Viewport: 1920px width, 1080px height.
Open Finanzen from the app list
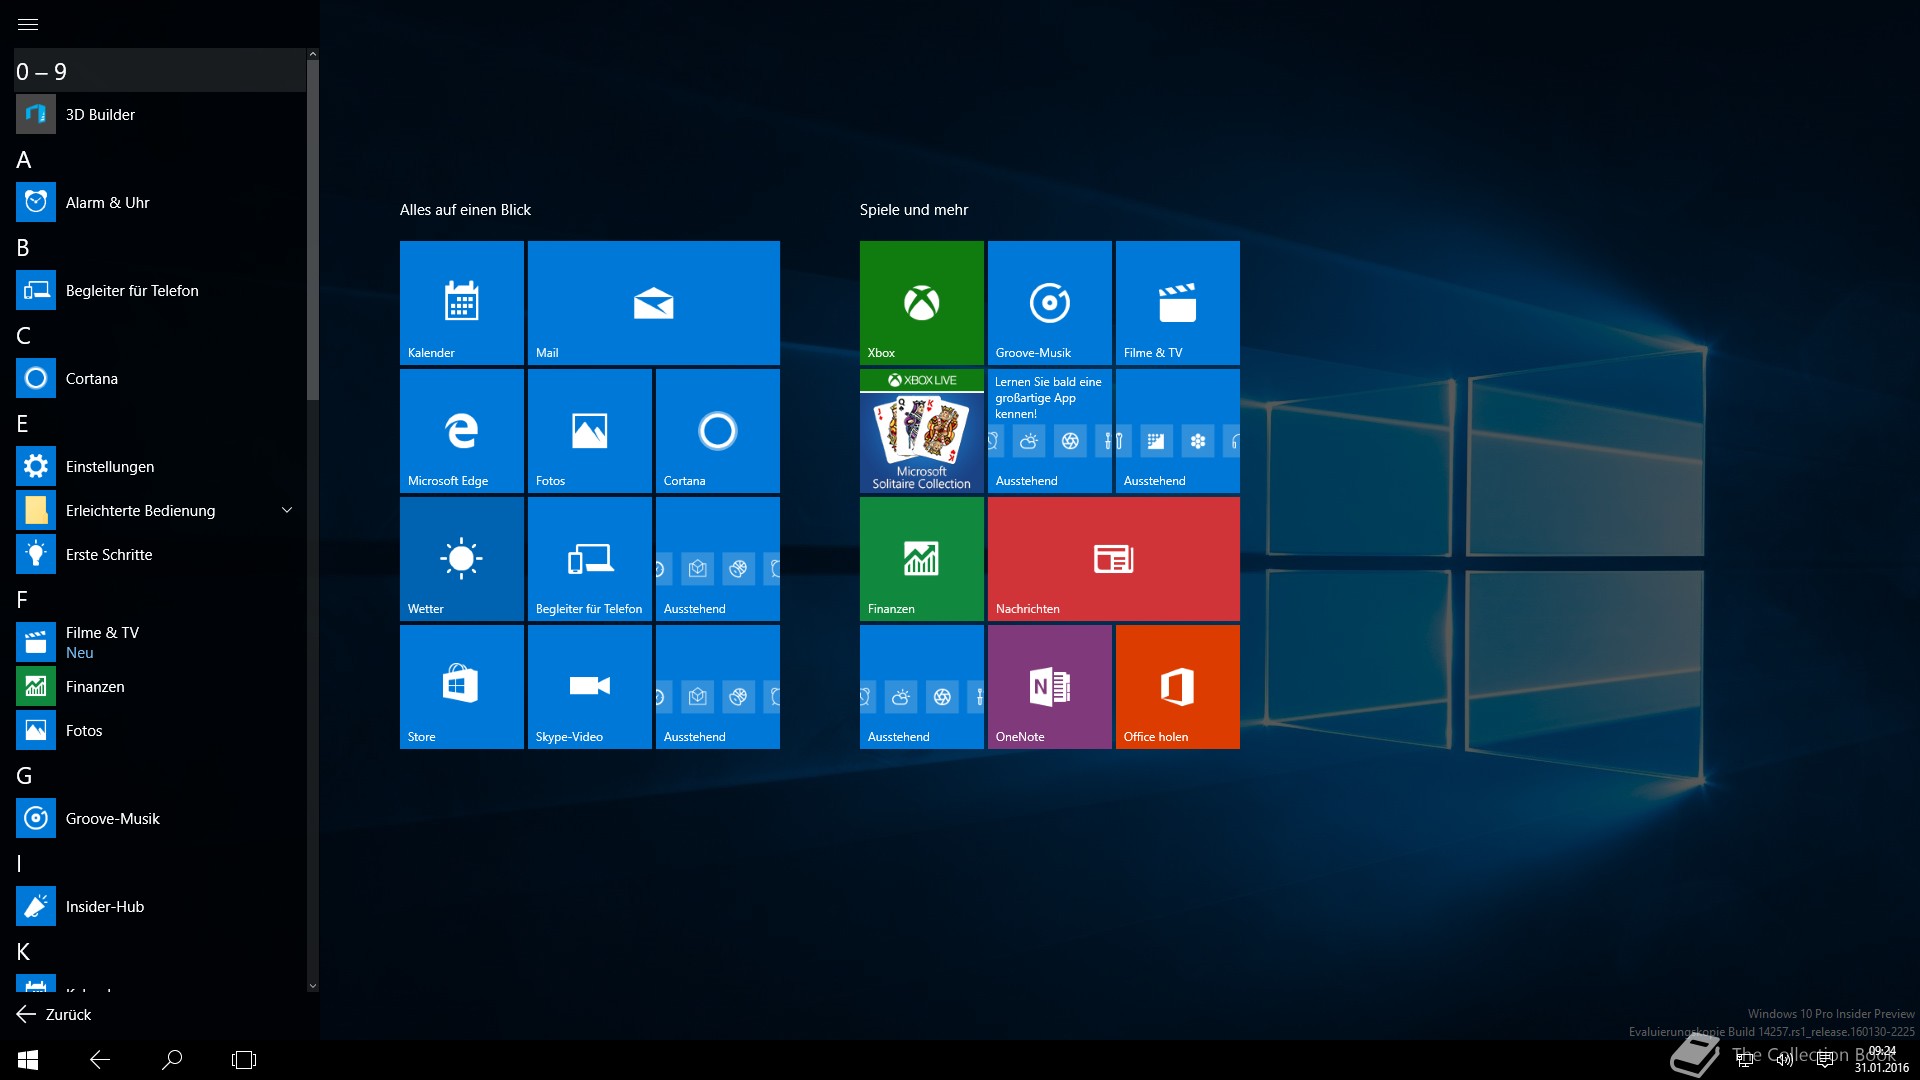160,686
